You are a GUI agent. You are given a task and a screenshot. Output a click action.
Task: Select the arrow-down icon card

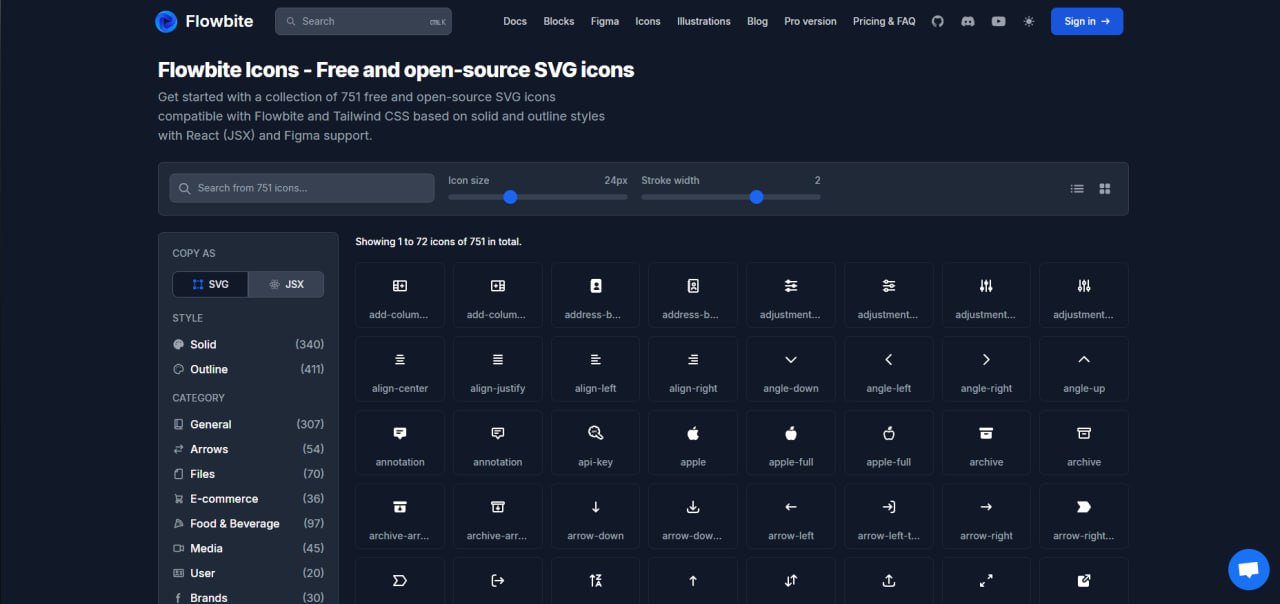click(x=596, y=517)
